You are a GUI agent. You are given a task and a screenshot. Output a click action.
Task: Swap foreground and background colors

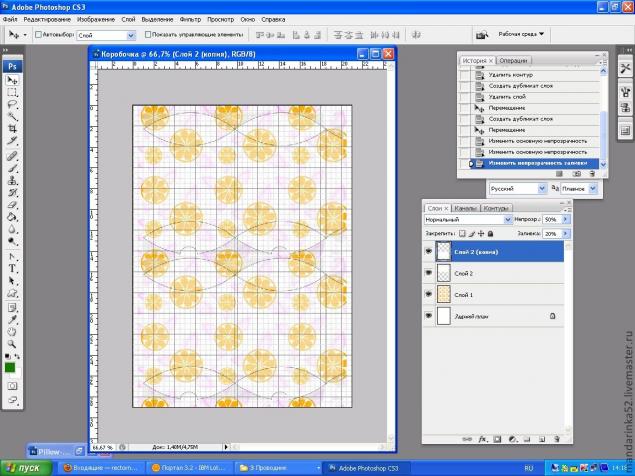(17, 356)
